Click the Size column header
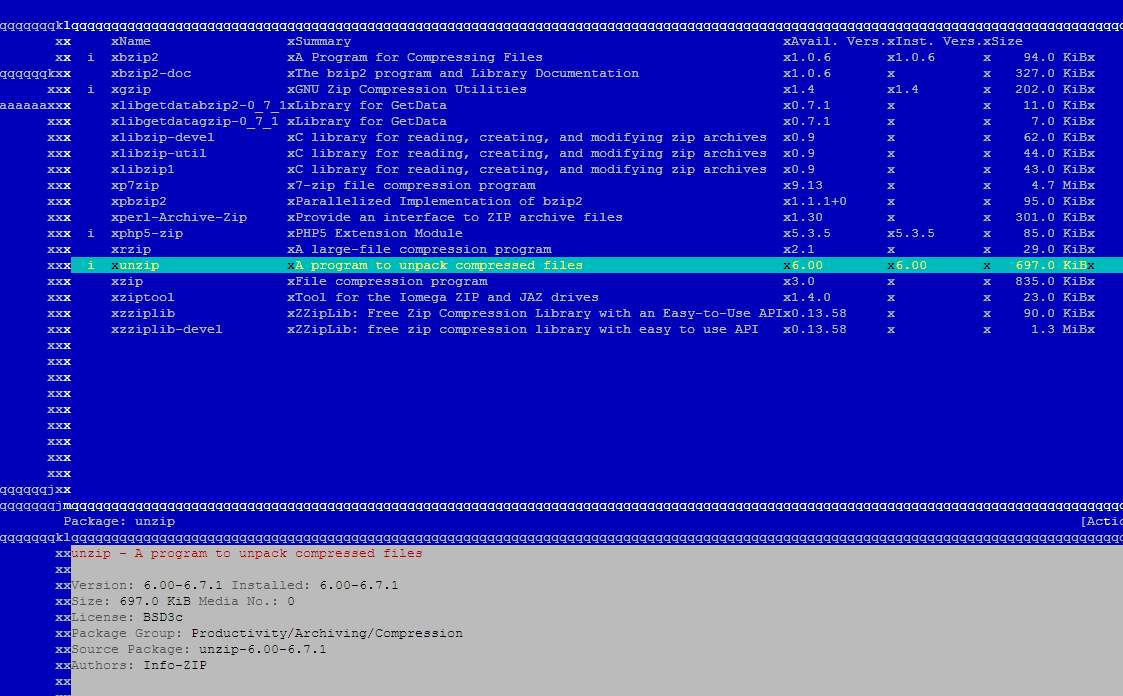 point(1006,41)
